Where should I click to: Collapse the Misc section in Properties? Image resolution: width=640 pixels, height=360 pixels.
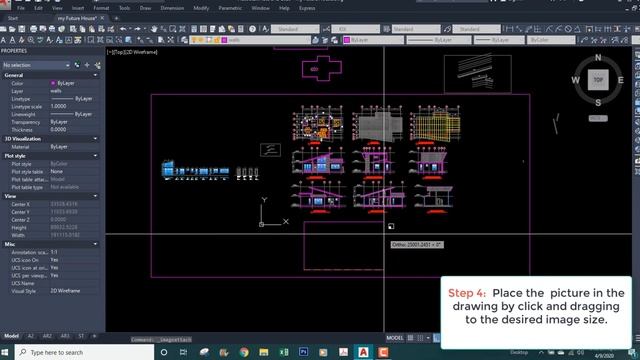[x=96, y=244]
